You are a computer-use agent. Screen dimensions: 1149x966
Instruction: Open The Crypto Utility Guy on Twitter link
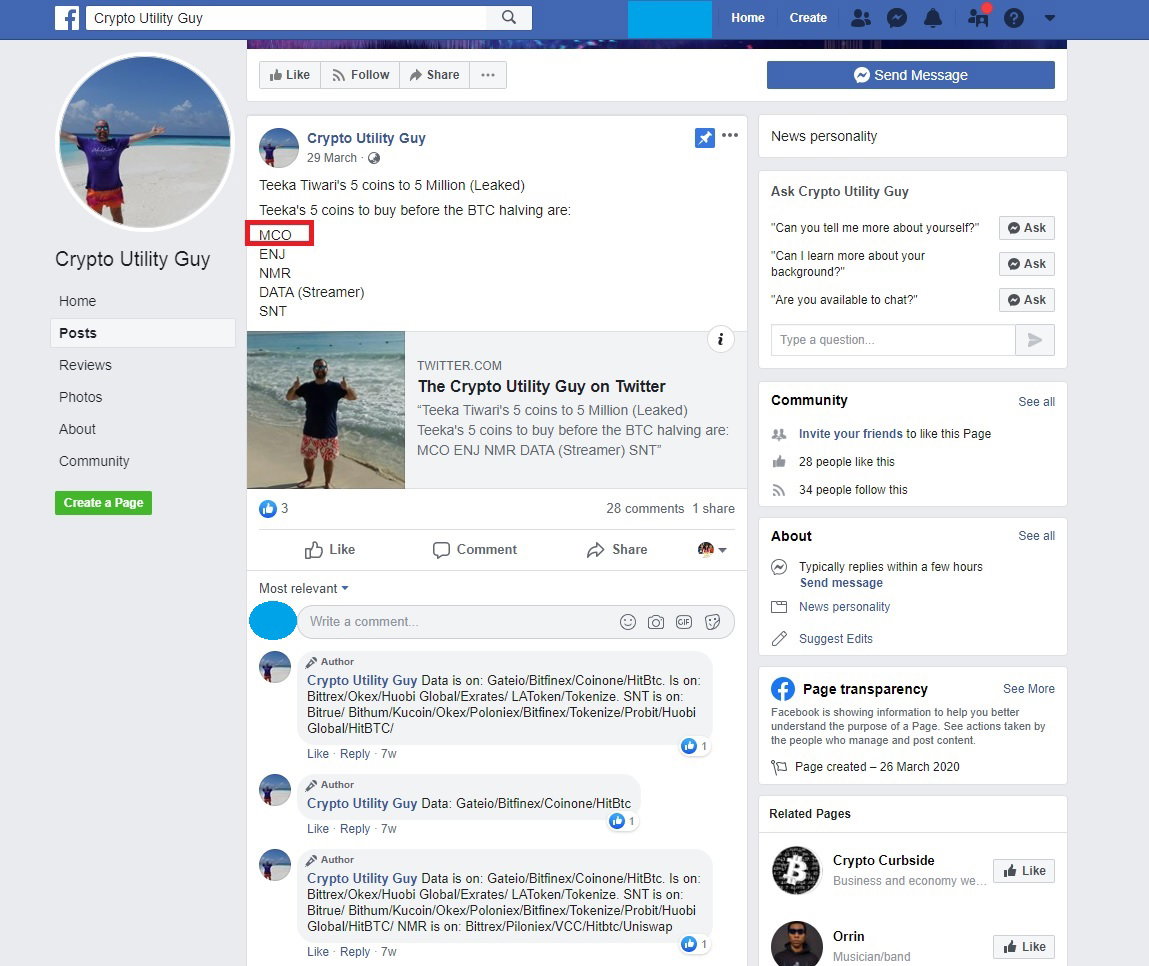pyautogui.click(x=542, y=386)
